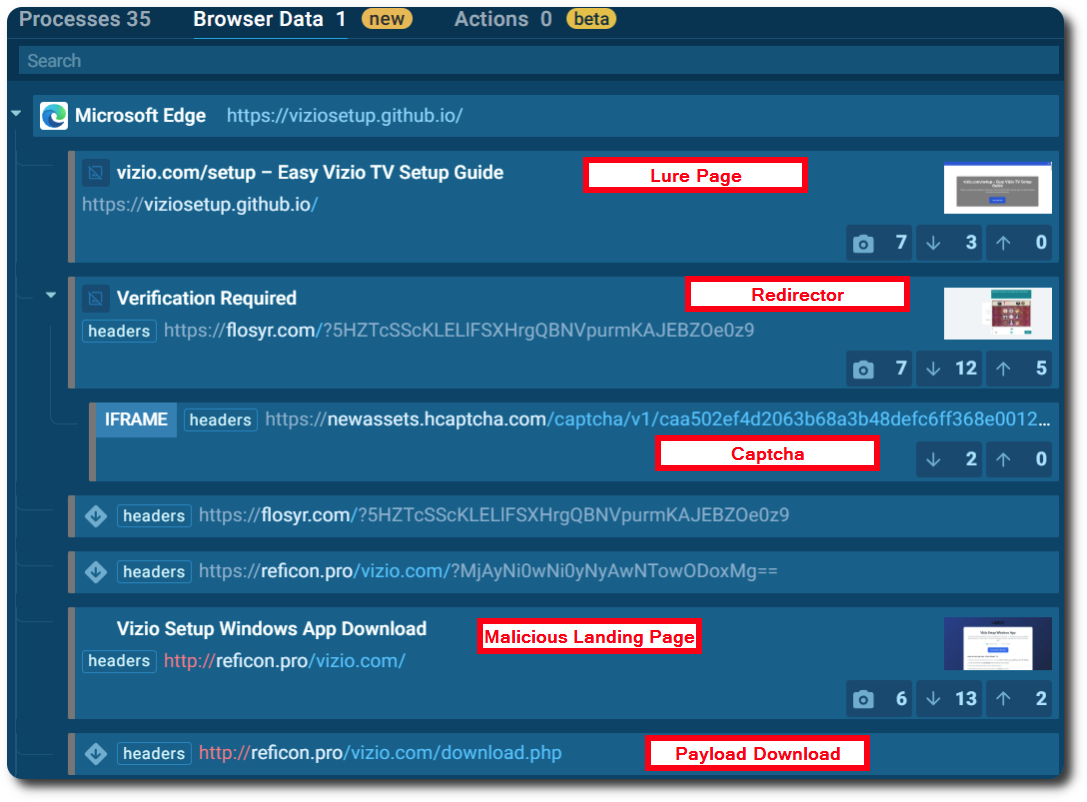
Task: Open thumbnail of the viziosetup.github.io page
Action: tap(998, 188)
